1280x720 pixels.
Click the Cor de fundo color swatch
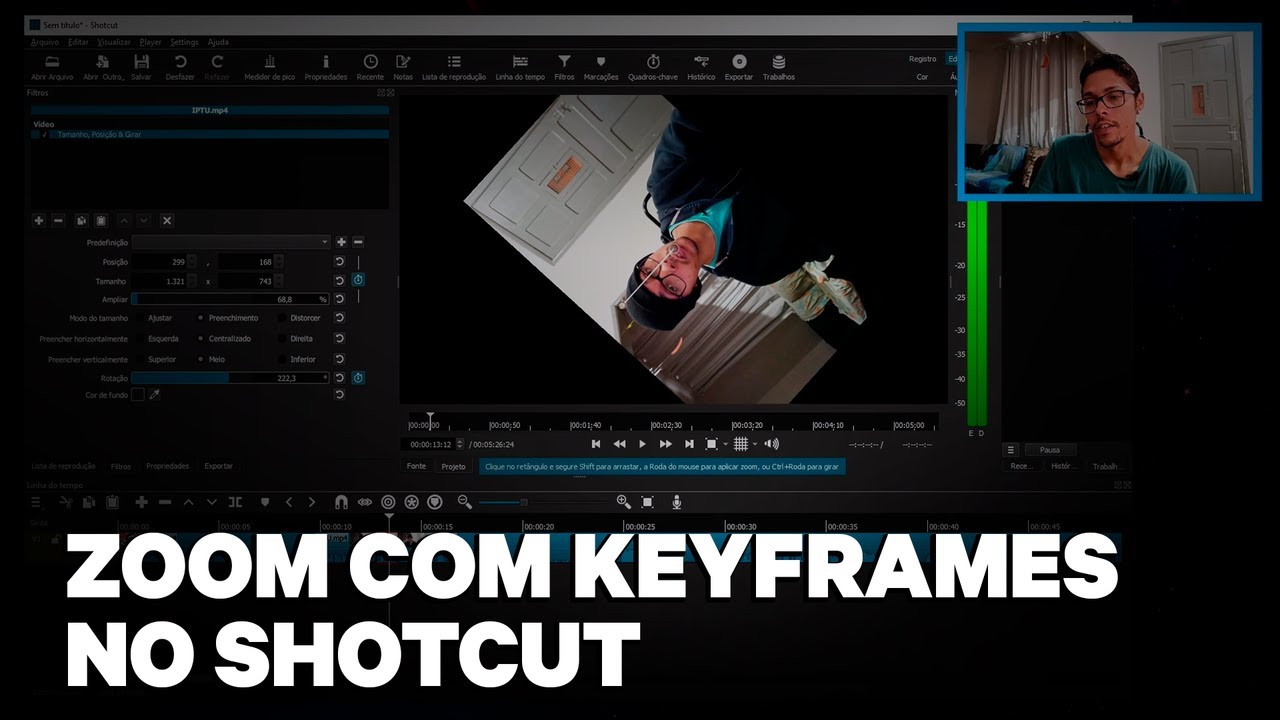tap(138, 395)
